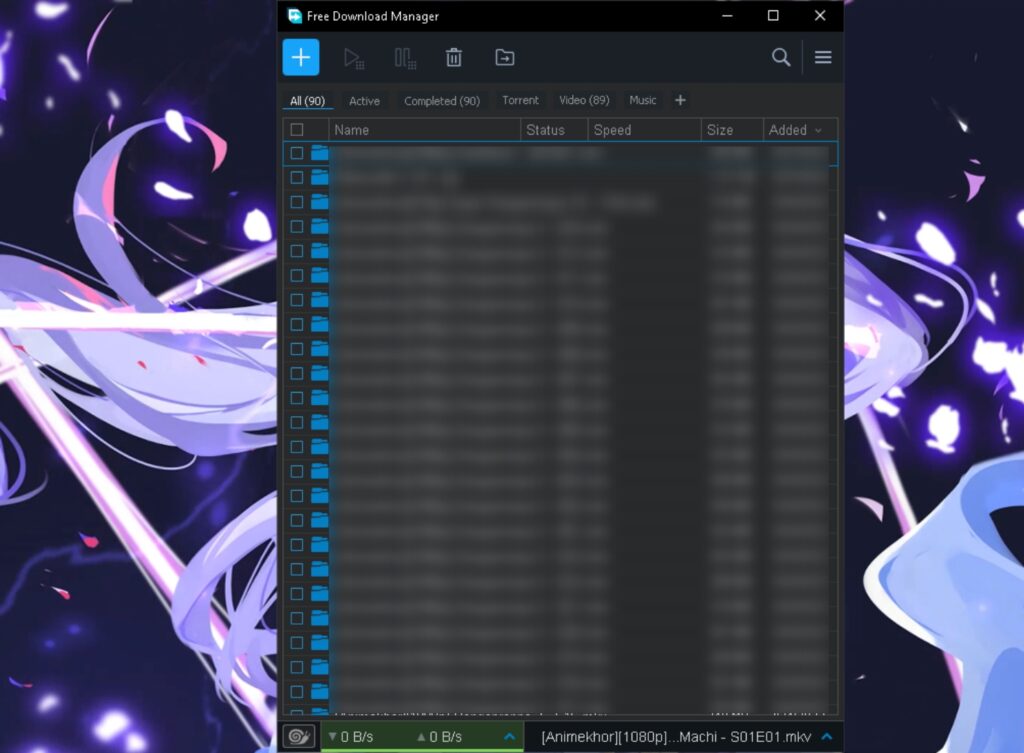Open search with the magnifying glass icon
Screen dimensions: 1024x753
[780, 57]
